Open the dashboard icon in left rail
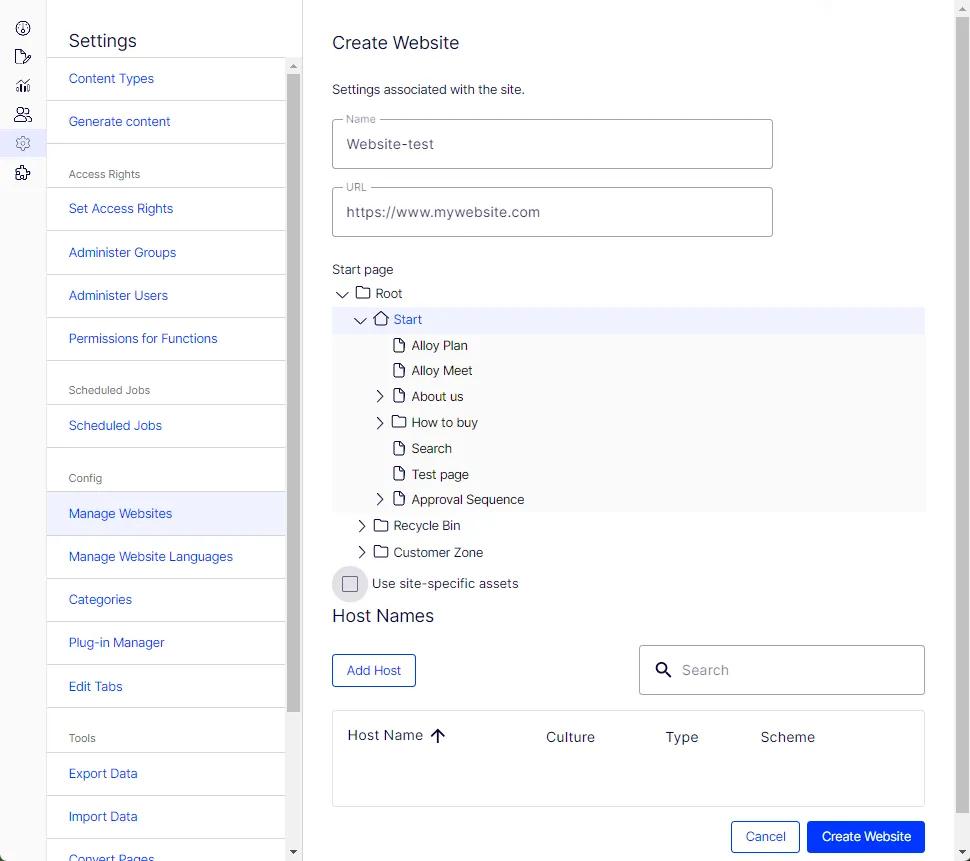This screenshot has height=861, width=970. [23, 28]
